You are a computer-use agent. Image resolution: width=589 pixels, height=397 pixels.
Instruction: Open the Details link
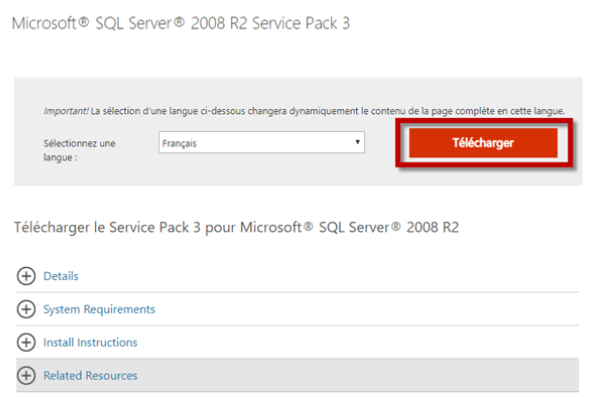[x=61, y=276]
